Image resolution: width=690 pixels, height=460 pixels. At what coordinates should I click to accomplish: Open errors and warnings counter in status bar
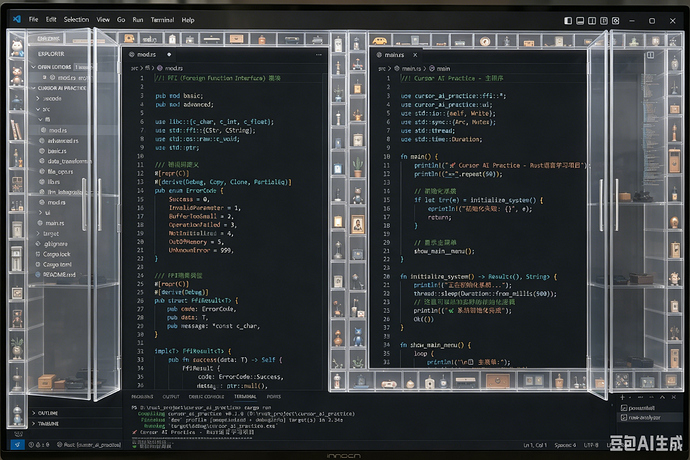[x=39, y=445]
